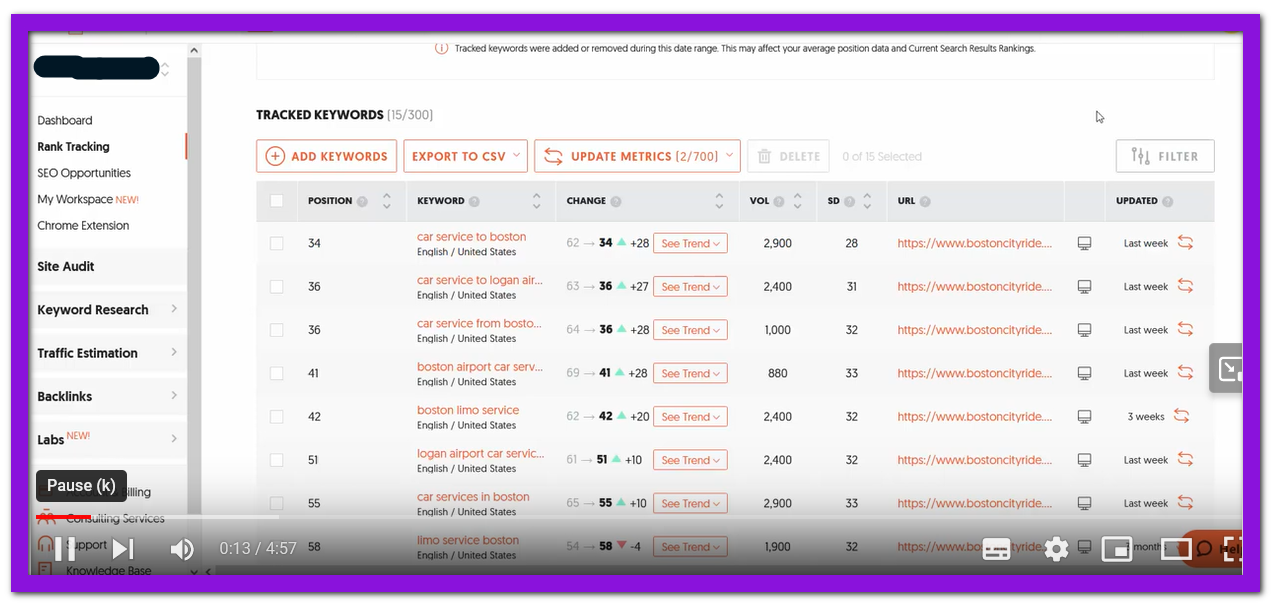This screenshot has width=1275, height=608.
Task: Check the boston airport car serv row
Action: [277, 373]
